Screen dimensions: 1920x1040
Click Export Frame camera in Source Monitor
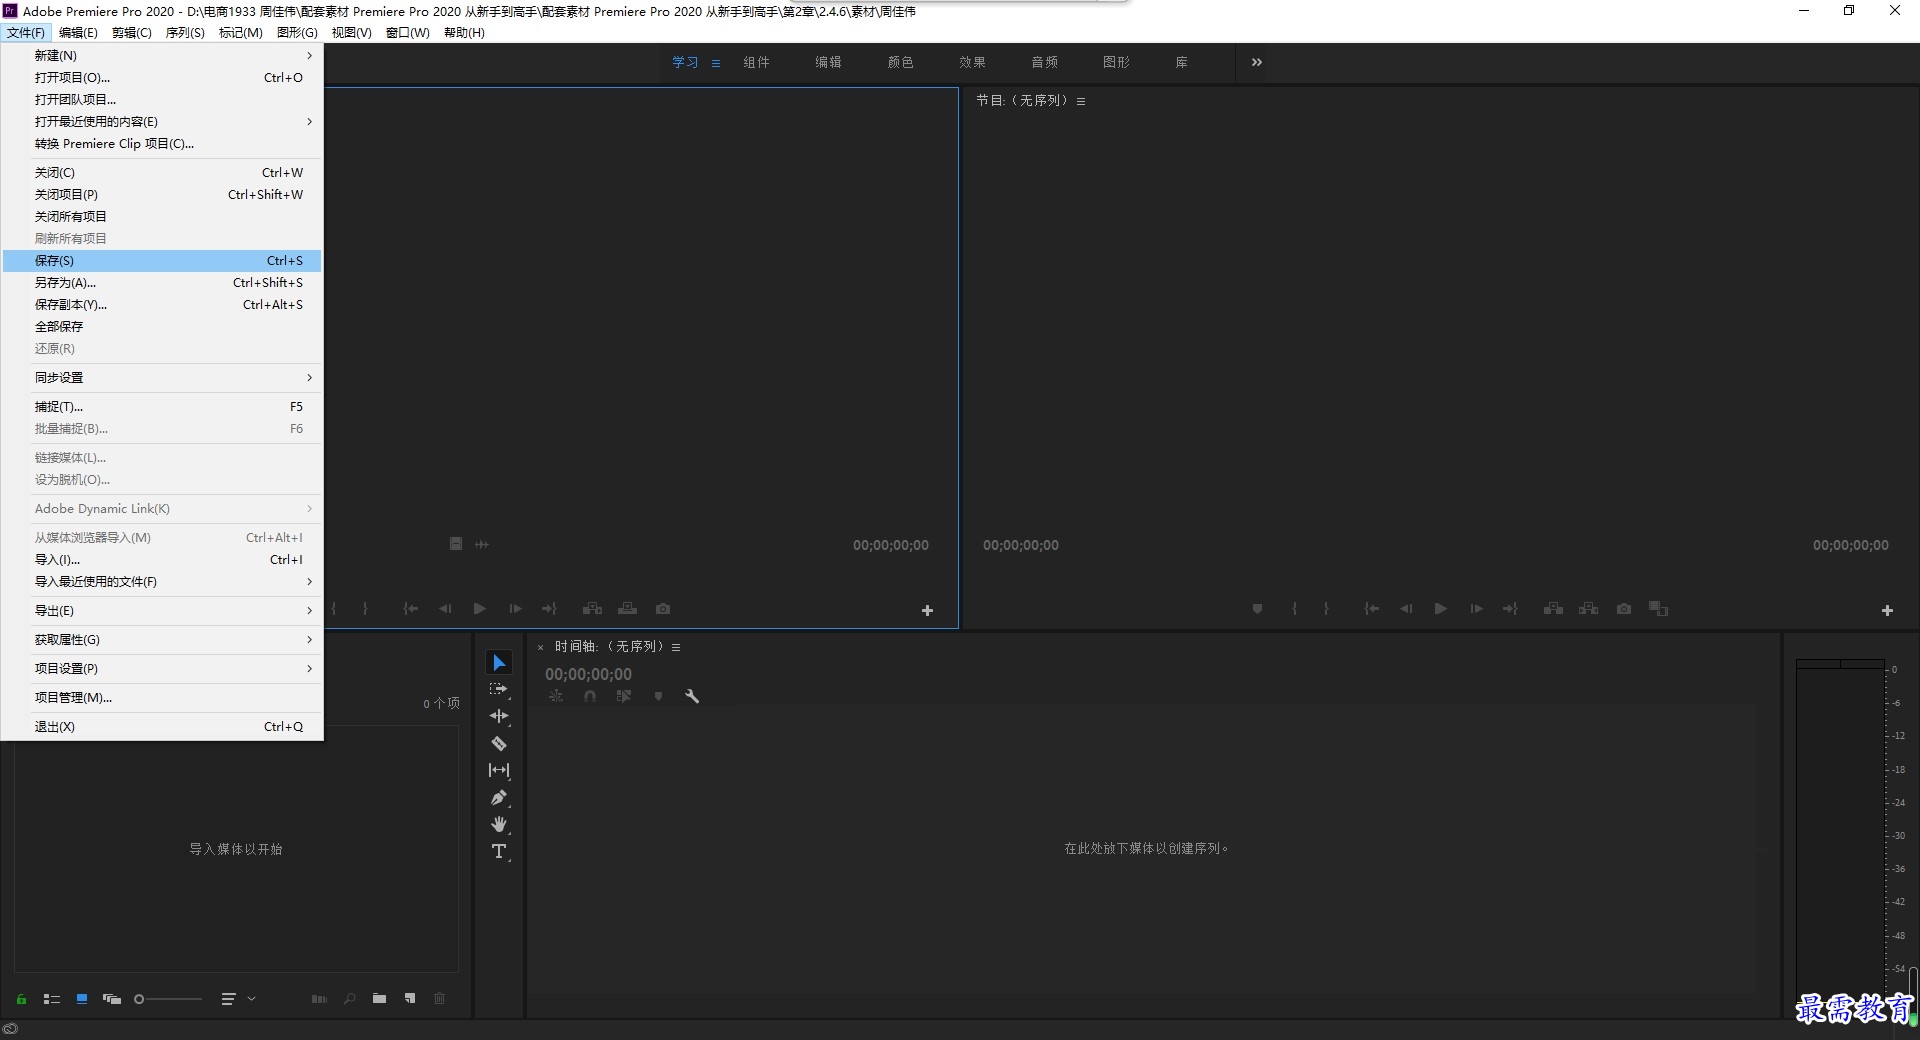click(x=663, y=608)
